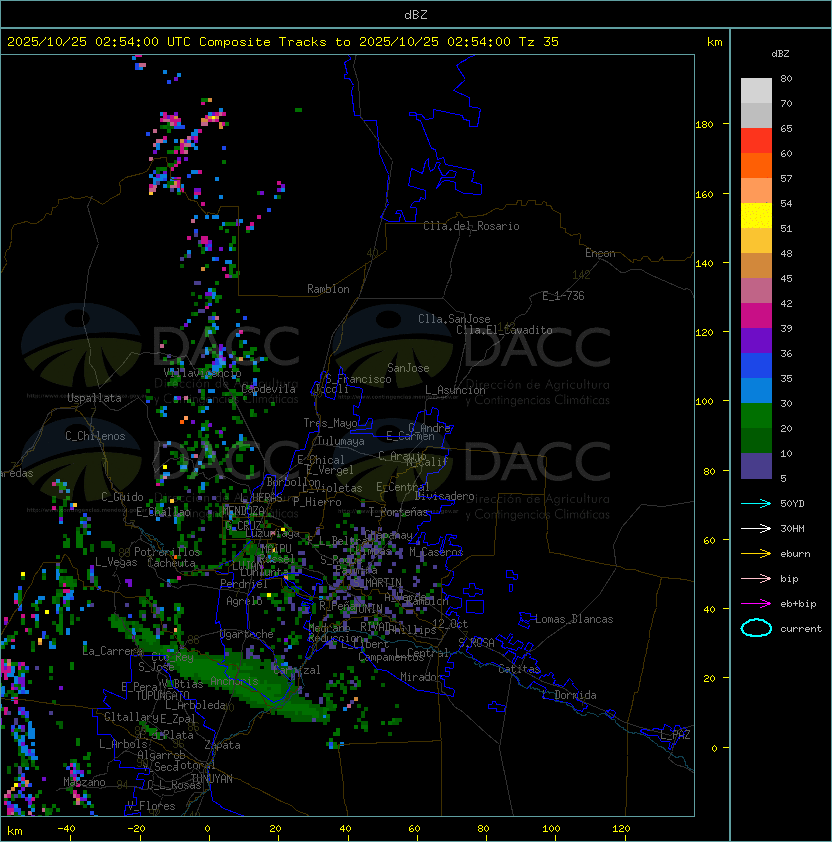Click the 'Uspallata' map label

point(94,398)
